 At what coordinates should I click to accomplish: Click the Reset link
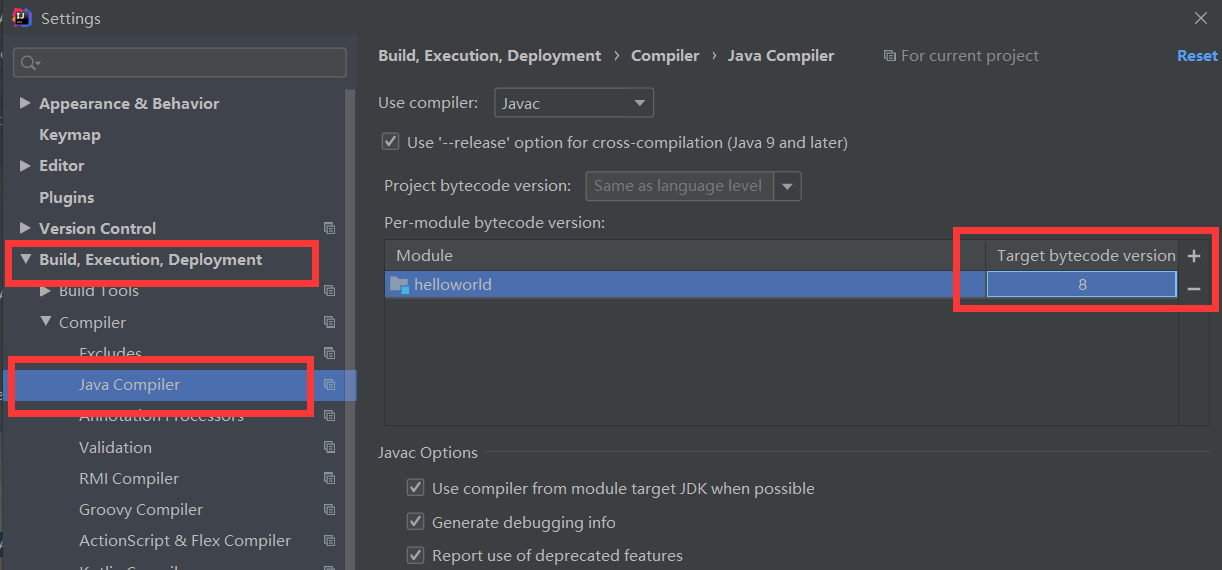[x=1196, y=56]
